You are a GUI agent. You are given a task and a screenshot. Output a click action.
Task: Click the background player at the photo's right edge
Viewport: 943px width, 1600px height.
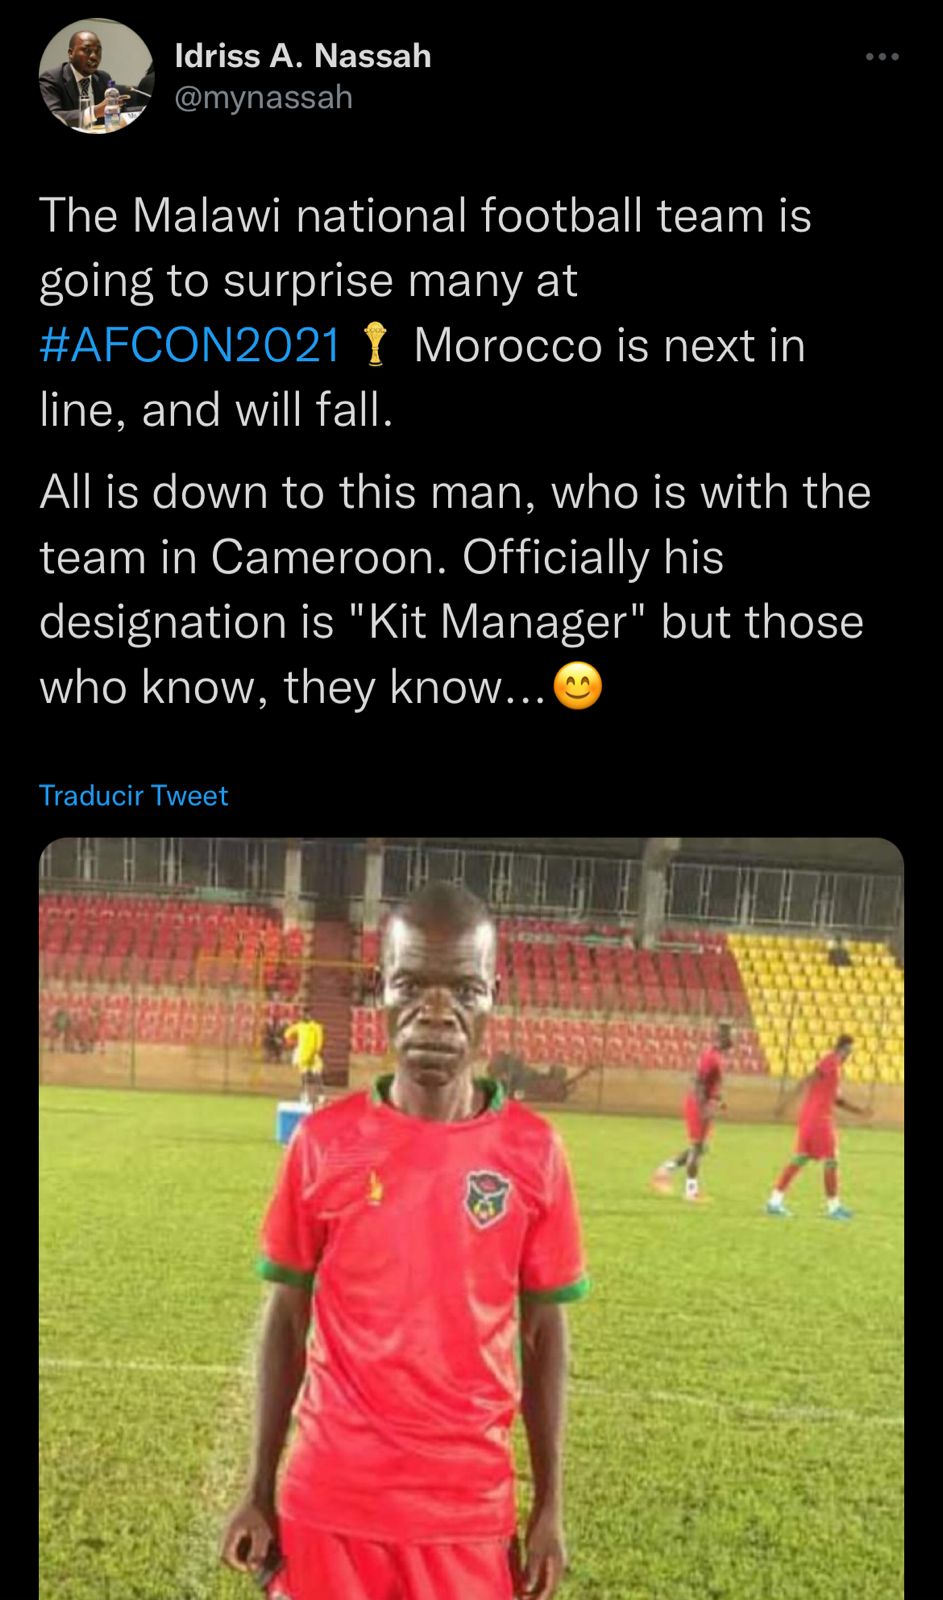[820, 1125]
